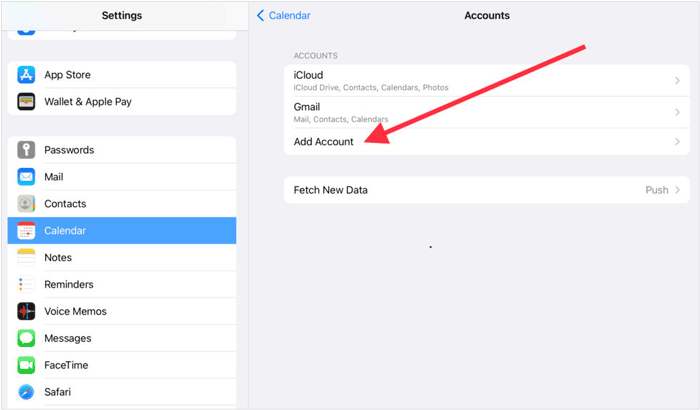Image resolution: width=700 pixels, height=410 pixels.
Task: Tap the Wallet & Apple Pay icon
Action: tap(26, 101)
